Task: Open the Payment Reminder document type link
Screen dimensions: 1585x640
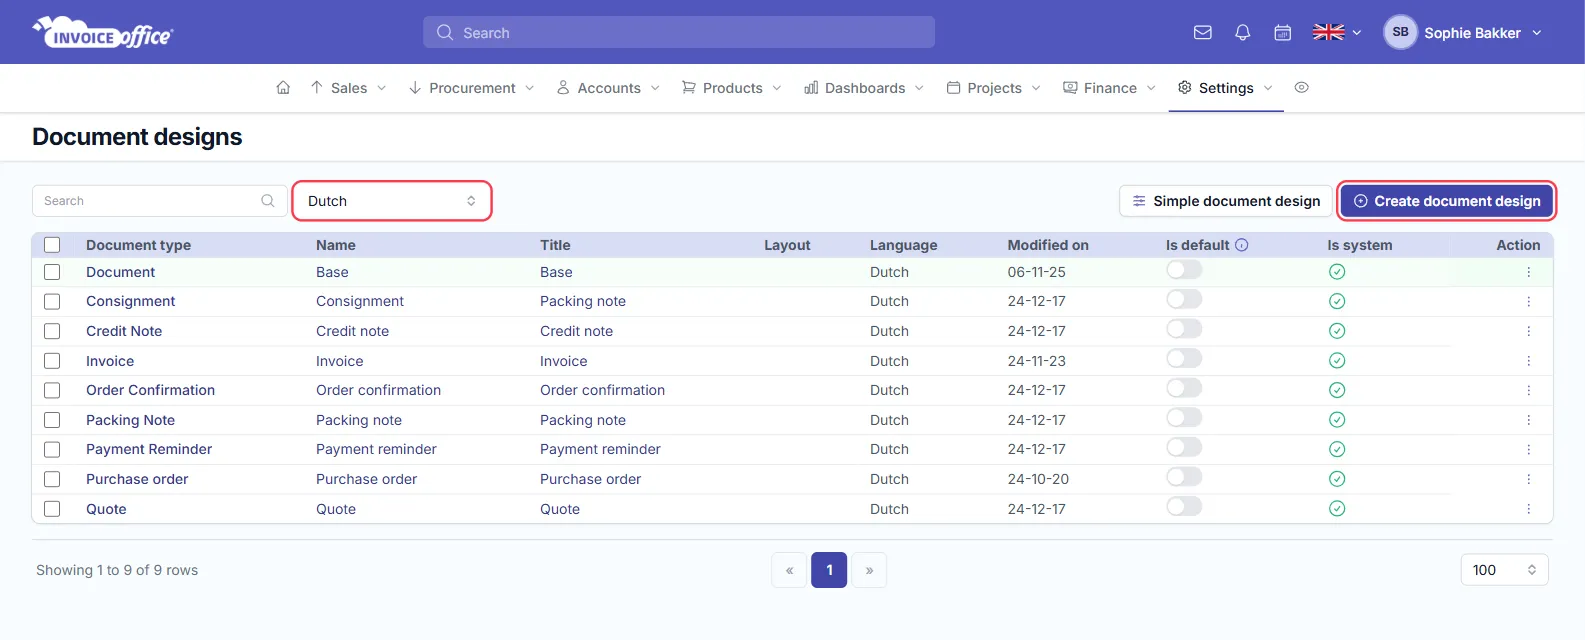Action: click(149, 450)
